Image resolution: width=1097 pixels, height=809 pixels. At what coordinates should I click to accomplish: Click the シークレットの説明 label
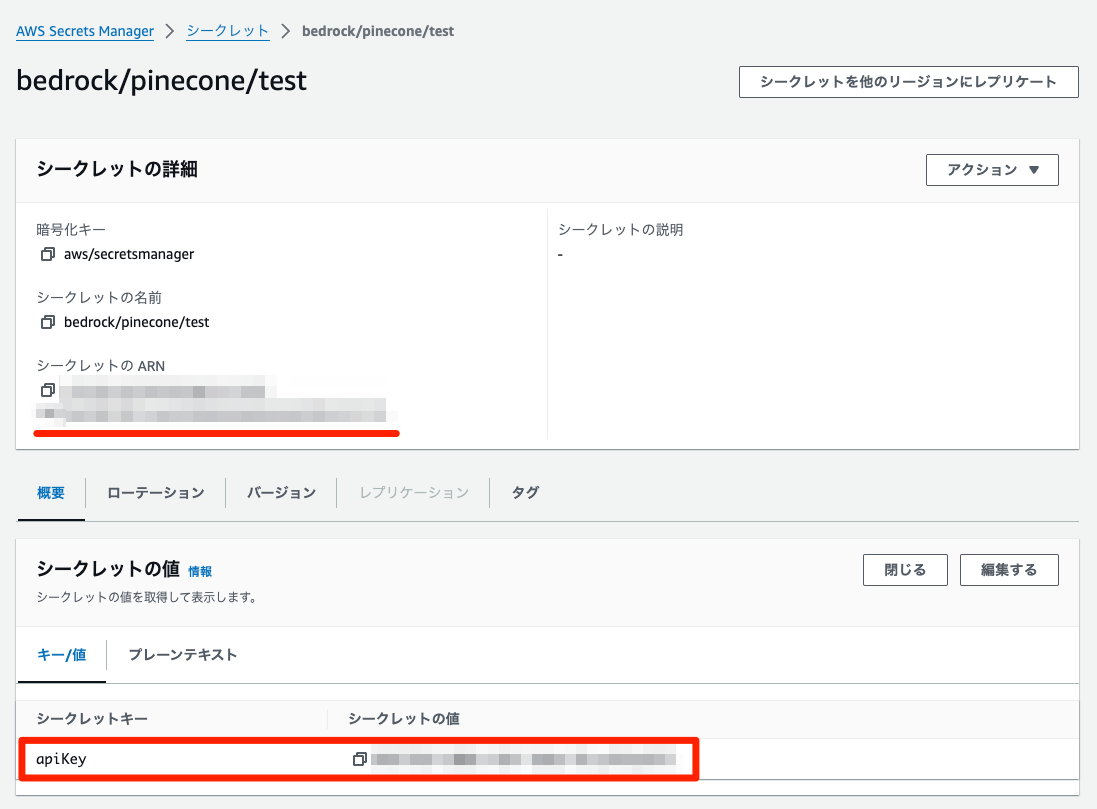(621, 230)
